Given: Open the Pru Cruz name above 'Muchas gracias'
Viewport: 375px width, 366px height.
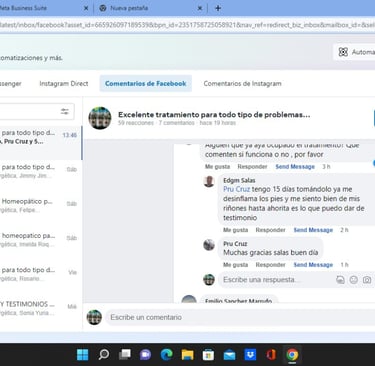Looking at the screenshot, I should click(x=235, y=244).
